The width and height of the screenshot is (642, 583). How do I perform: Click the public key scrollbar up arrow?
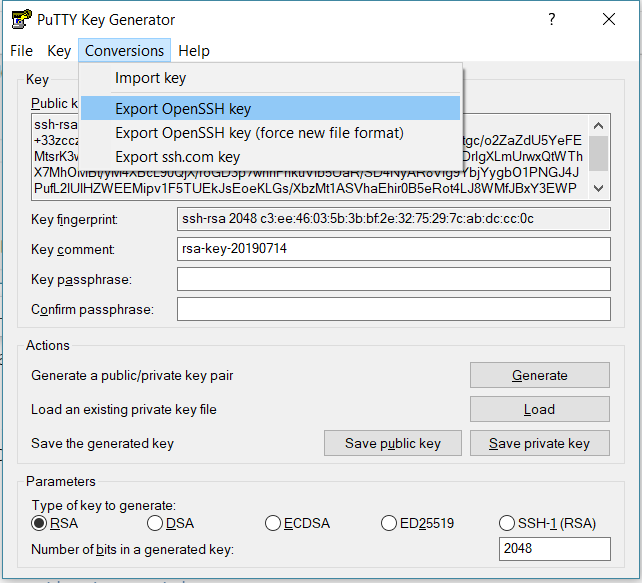pos(598,126)
